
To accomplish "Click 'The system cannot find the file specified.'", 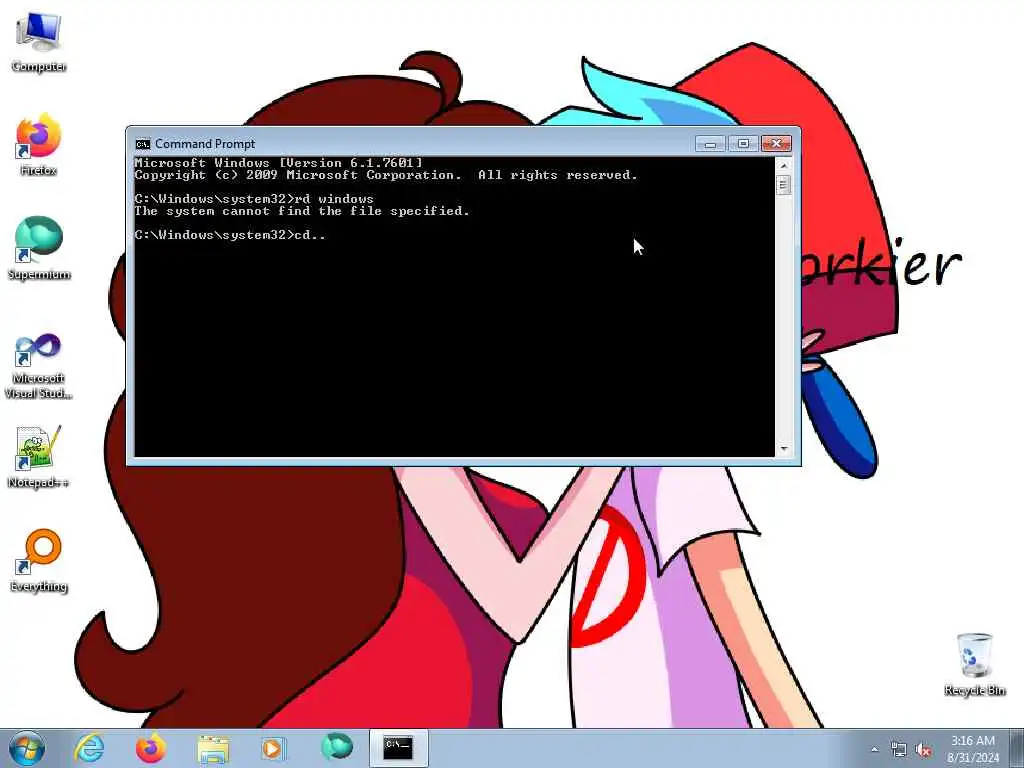I will tap(302, 211).
